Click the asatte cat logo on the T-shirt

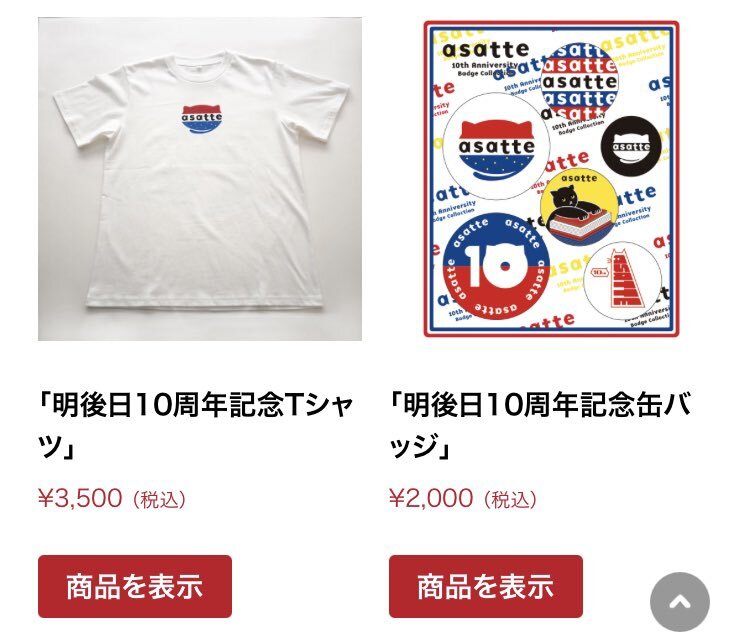pyautogui.click(x=202, y=120)
